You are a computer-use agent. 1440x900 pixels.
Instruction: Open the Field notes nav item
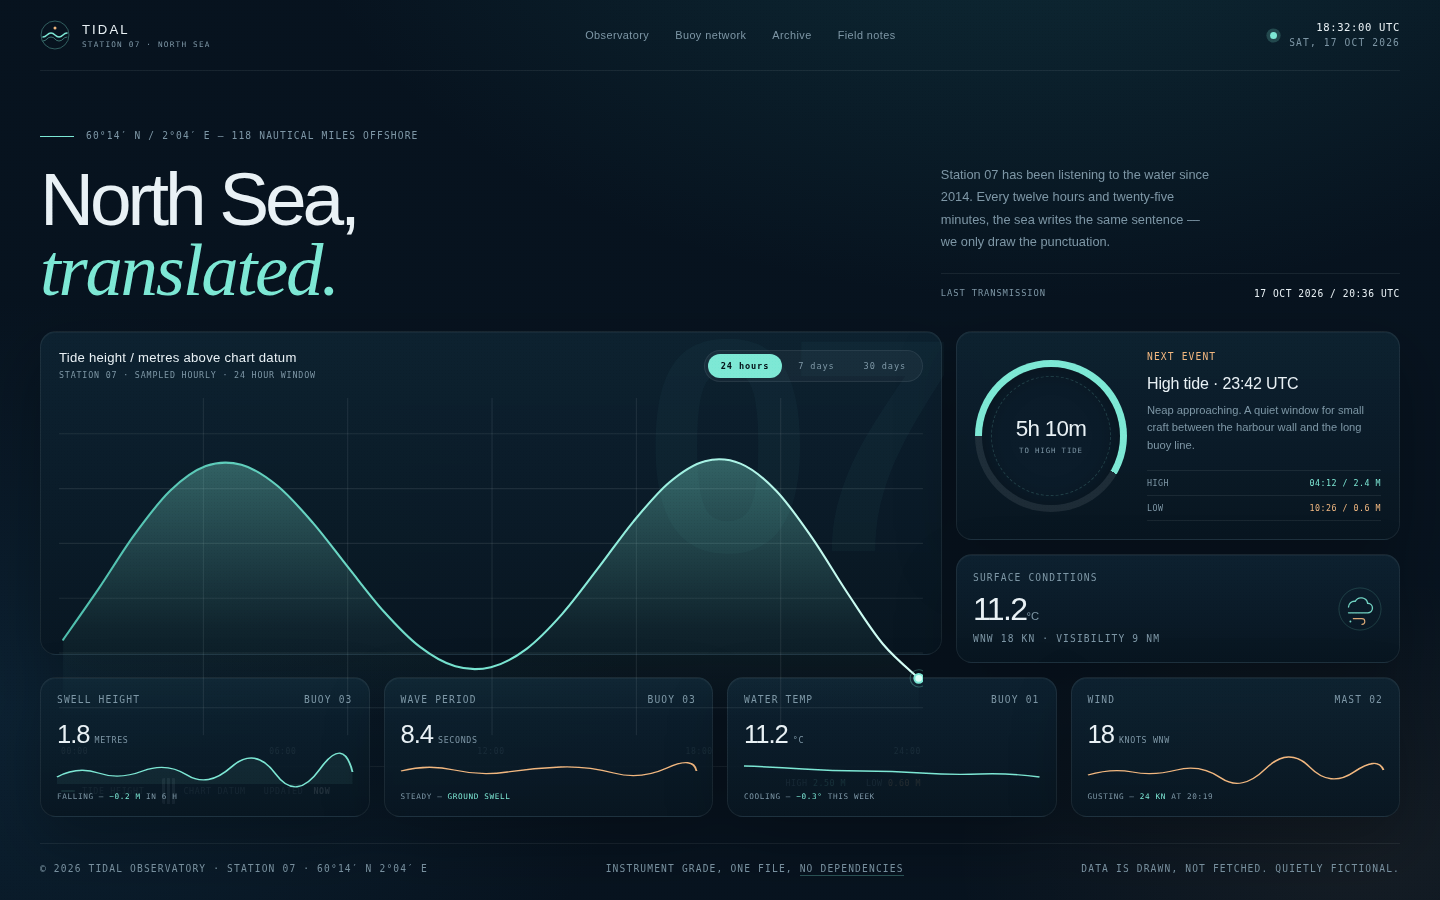866,35
